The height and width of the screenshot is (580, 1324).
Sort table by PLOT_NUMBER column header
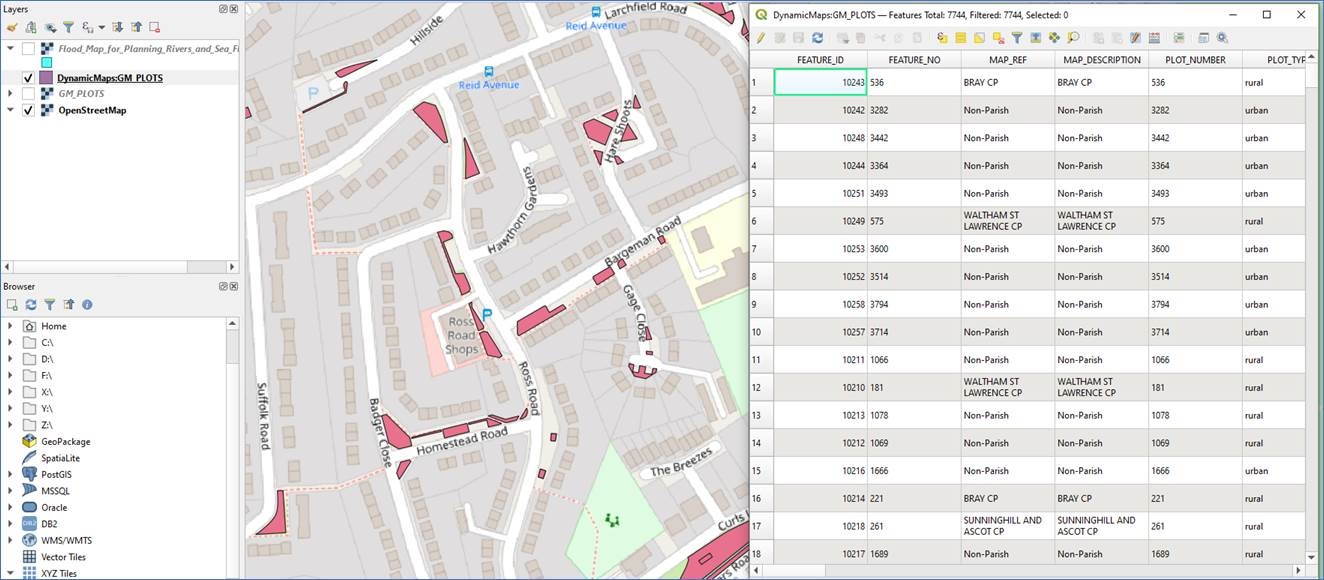tap(1195, 60)
